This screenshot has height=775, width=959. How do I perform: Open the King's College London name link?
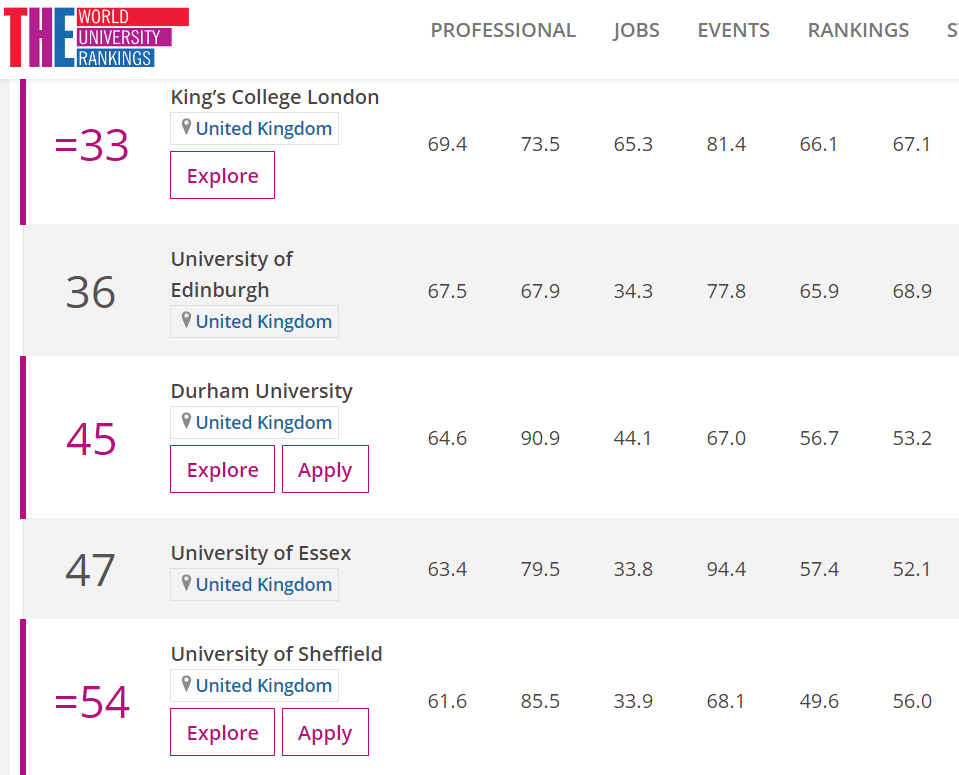[275, 97]
